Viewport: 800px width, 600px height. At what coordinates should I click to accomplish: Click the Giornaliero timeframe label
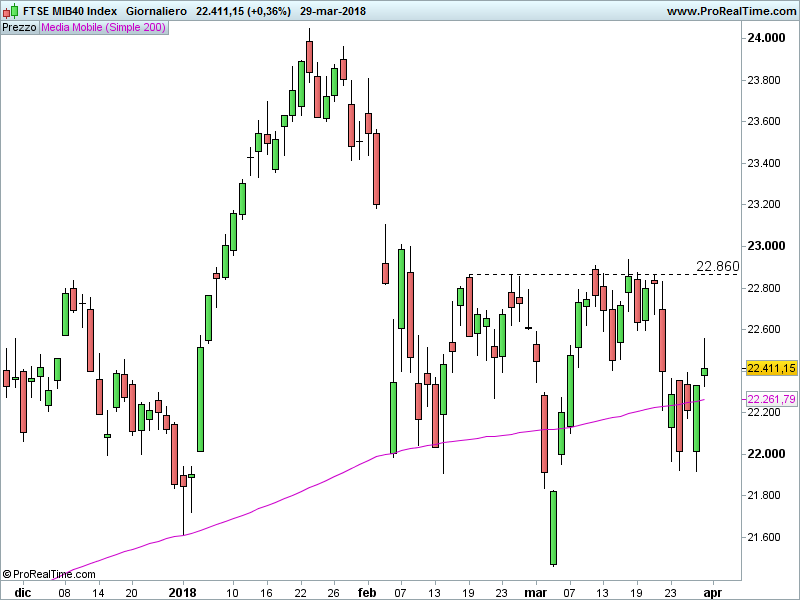[x=157, y=11]
